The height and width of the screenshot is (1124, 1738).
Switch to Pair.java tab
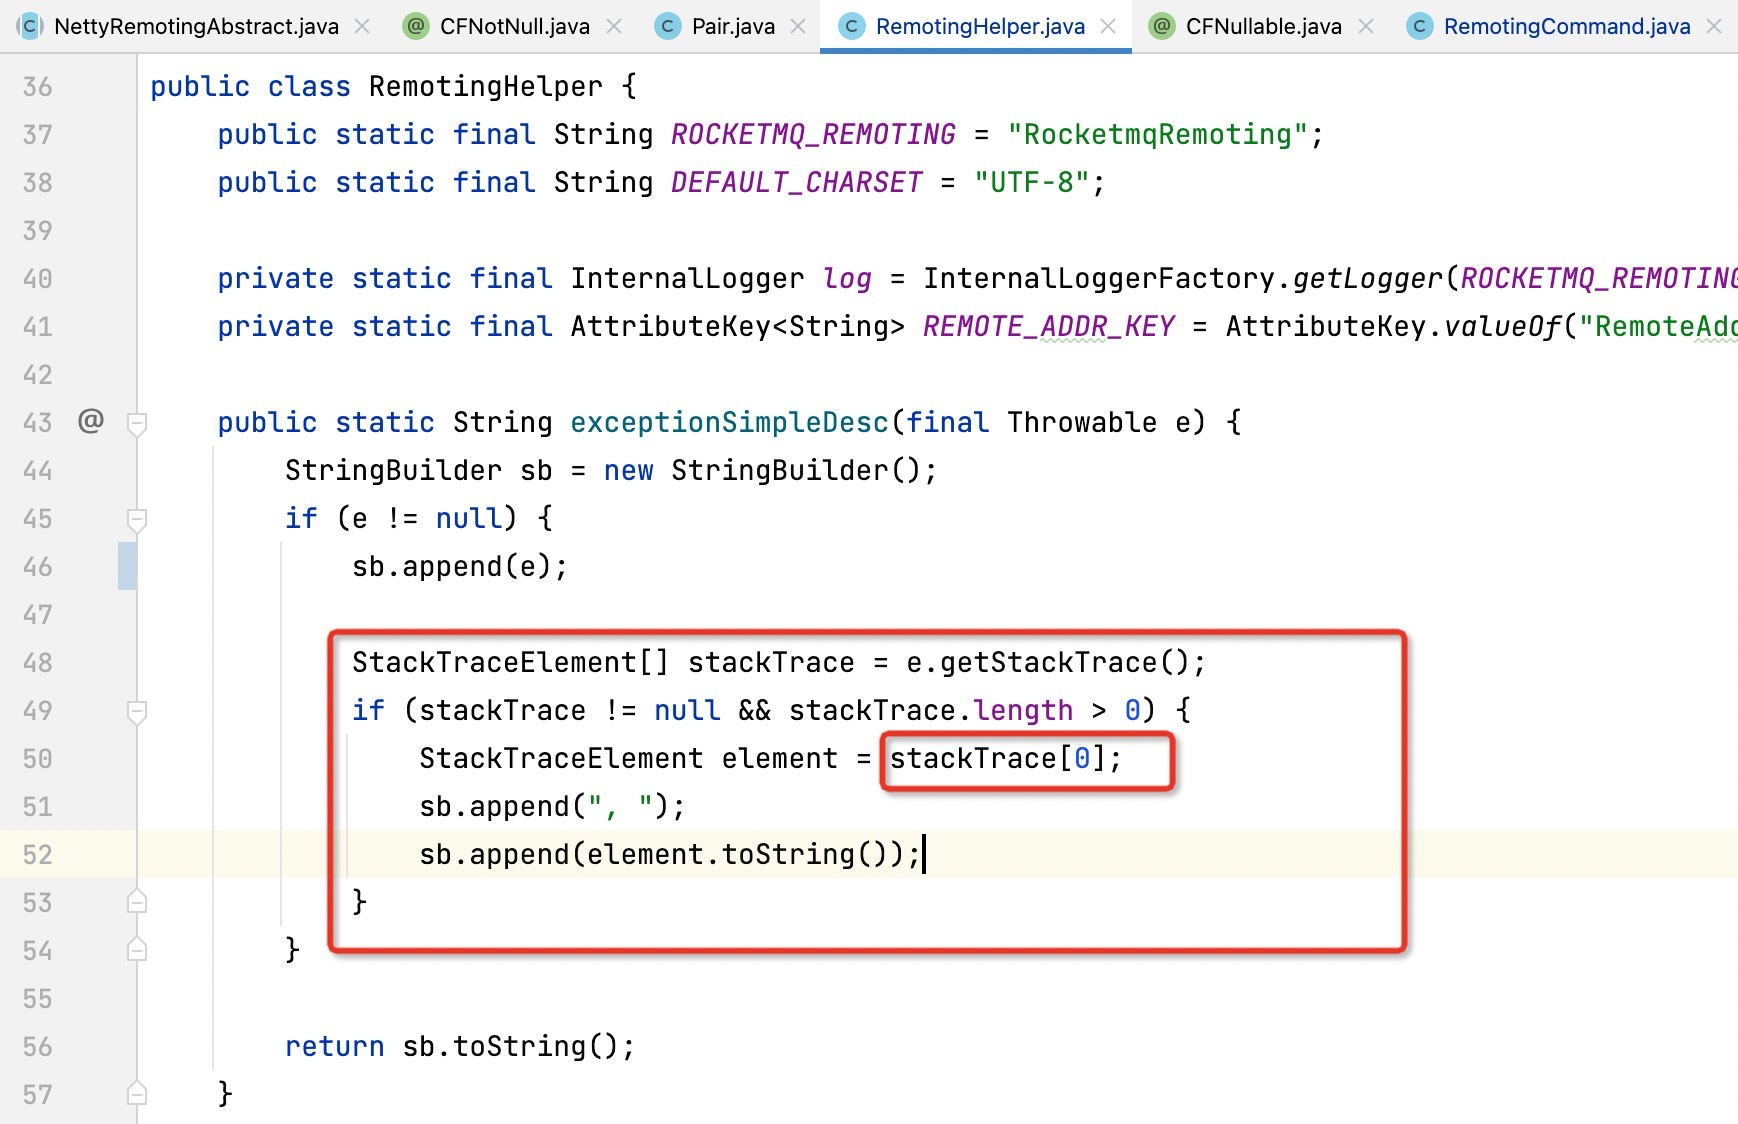[733, 26]
